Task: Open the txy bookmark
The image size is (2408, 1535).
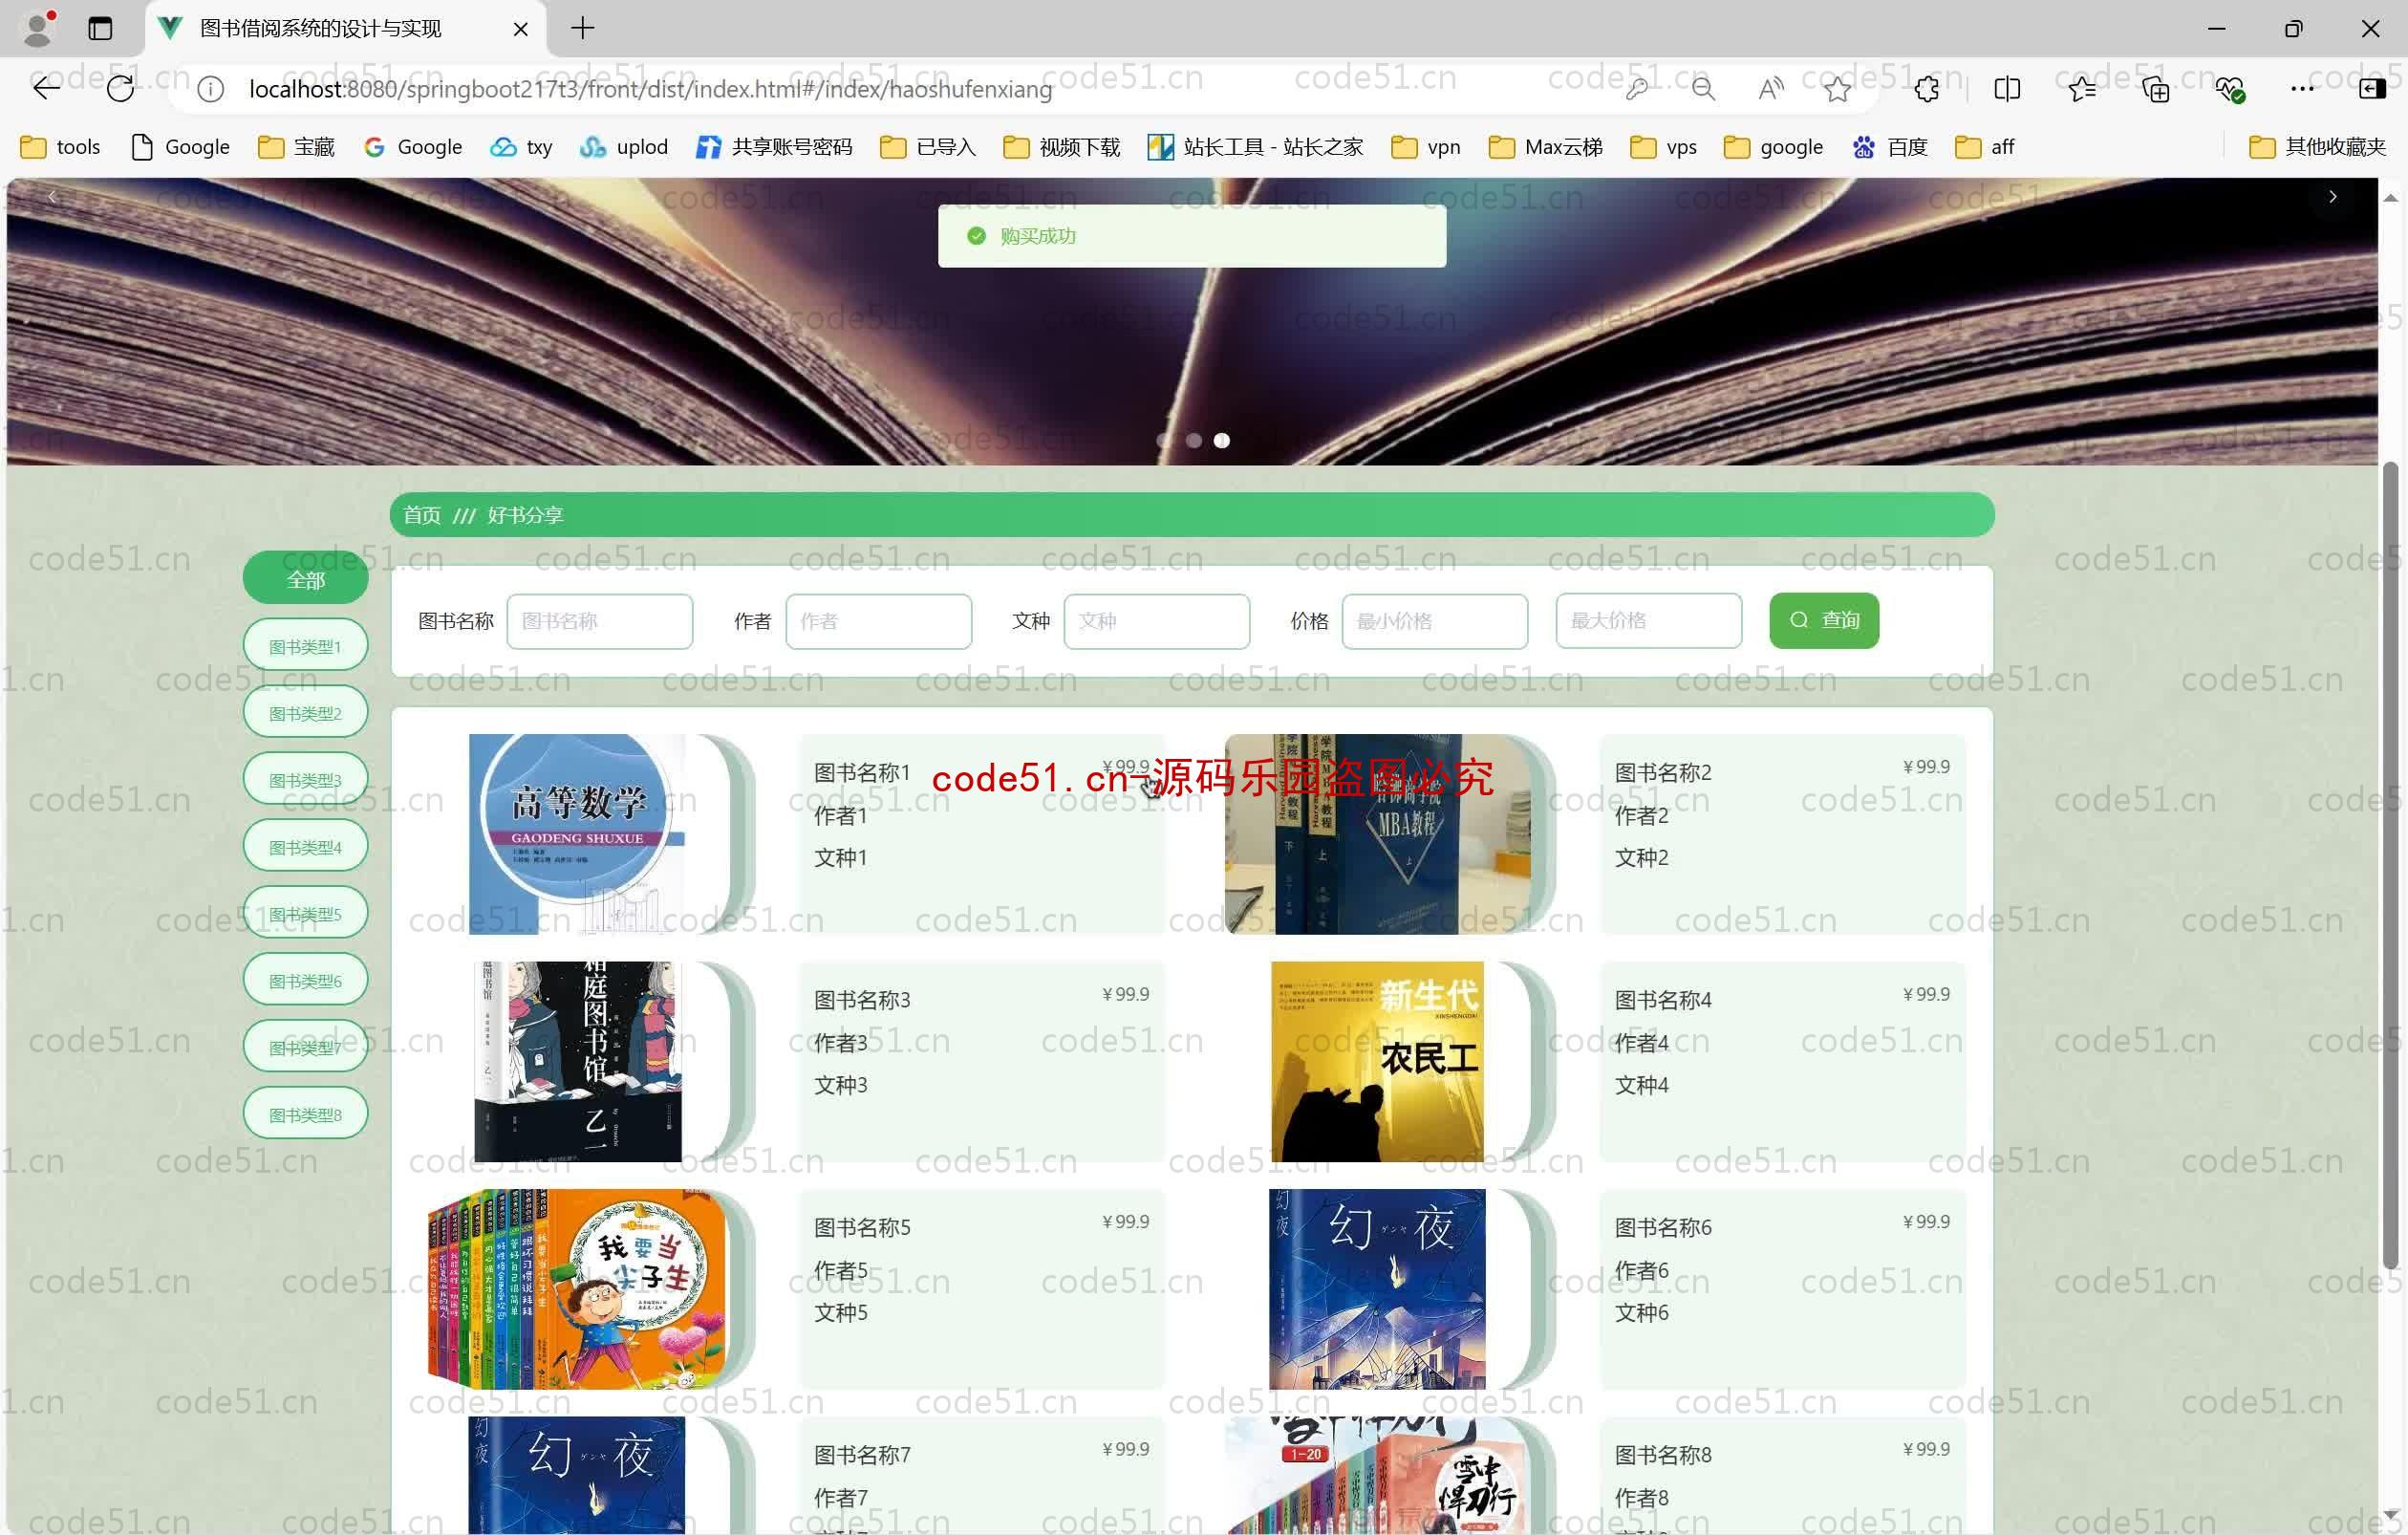Action: tap(521, 147)
